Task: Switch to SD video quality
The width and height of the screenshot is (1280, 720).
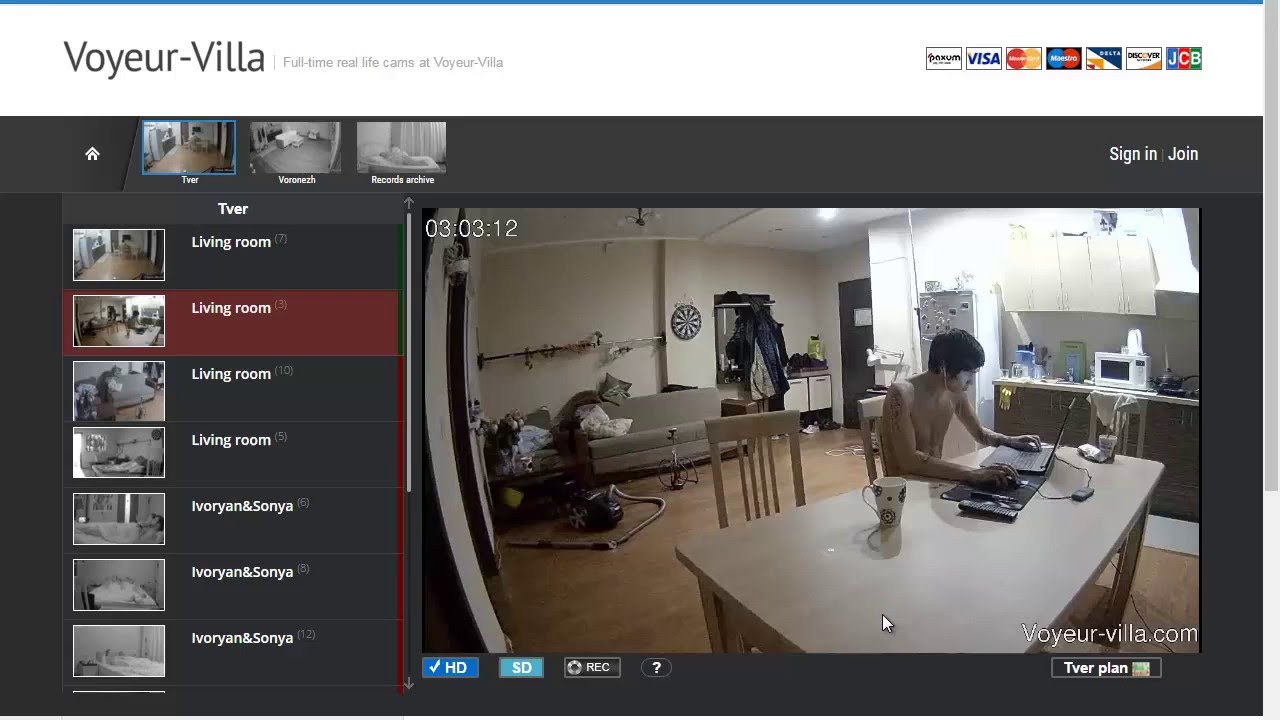Action: tap(522, 668)
